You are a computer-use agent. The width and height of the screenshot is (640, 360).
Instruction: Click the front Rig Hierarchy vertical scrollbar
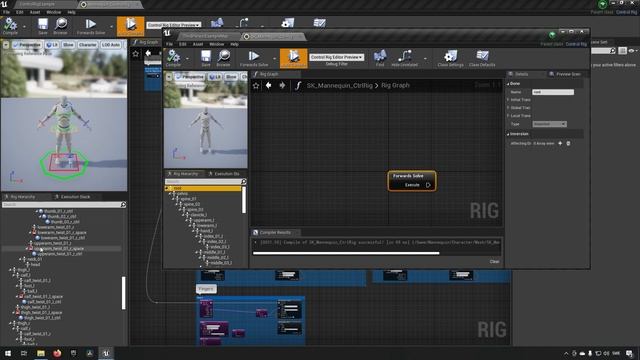click(244, 200)
